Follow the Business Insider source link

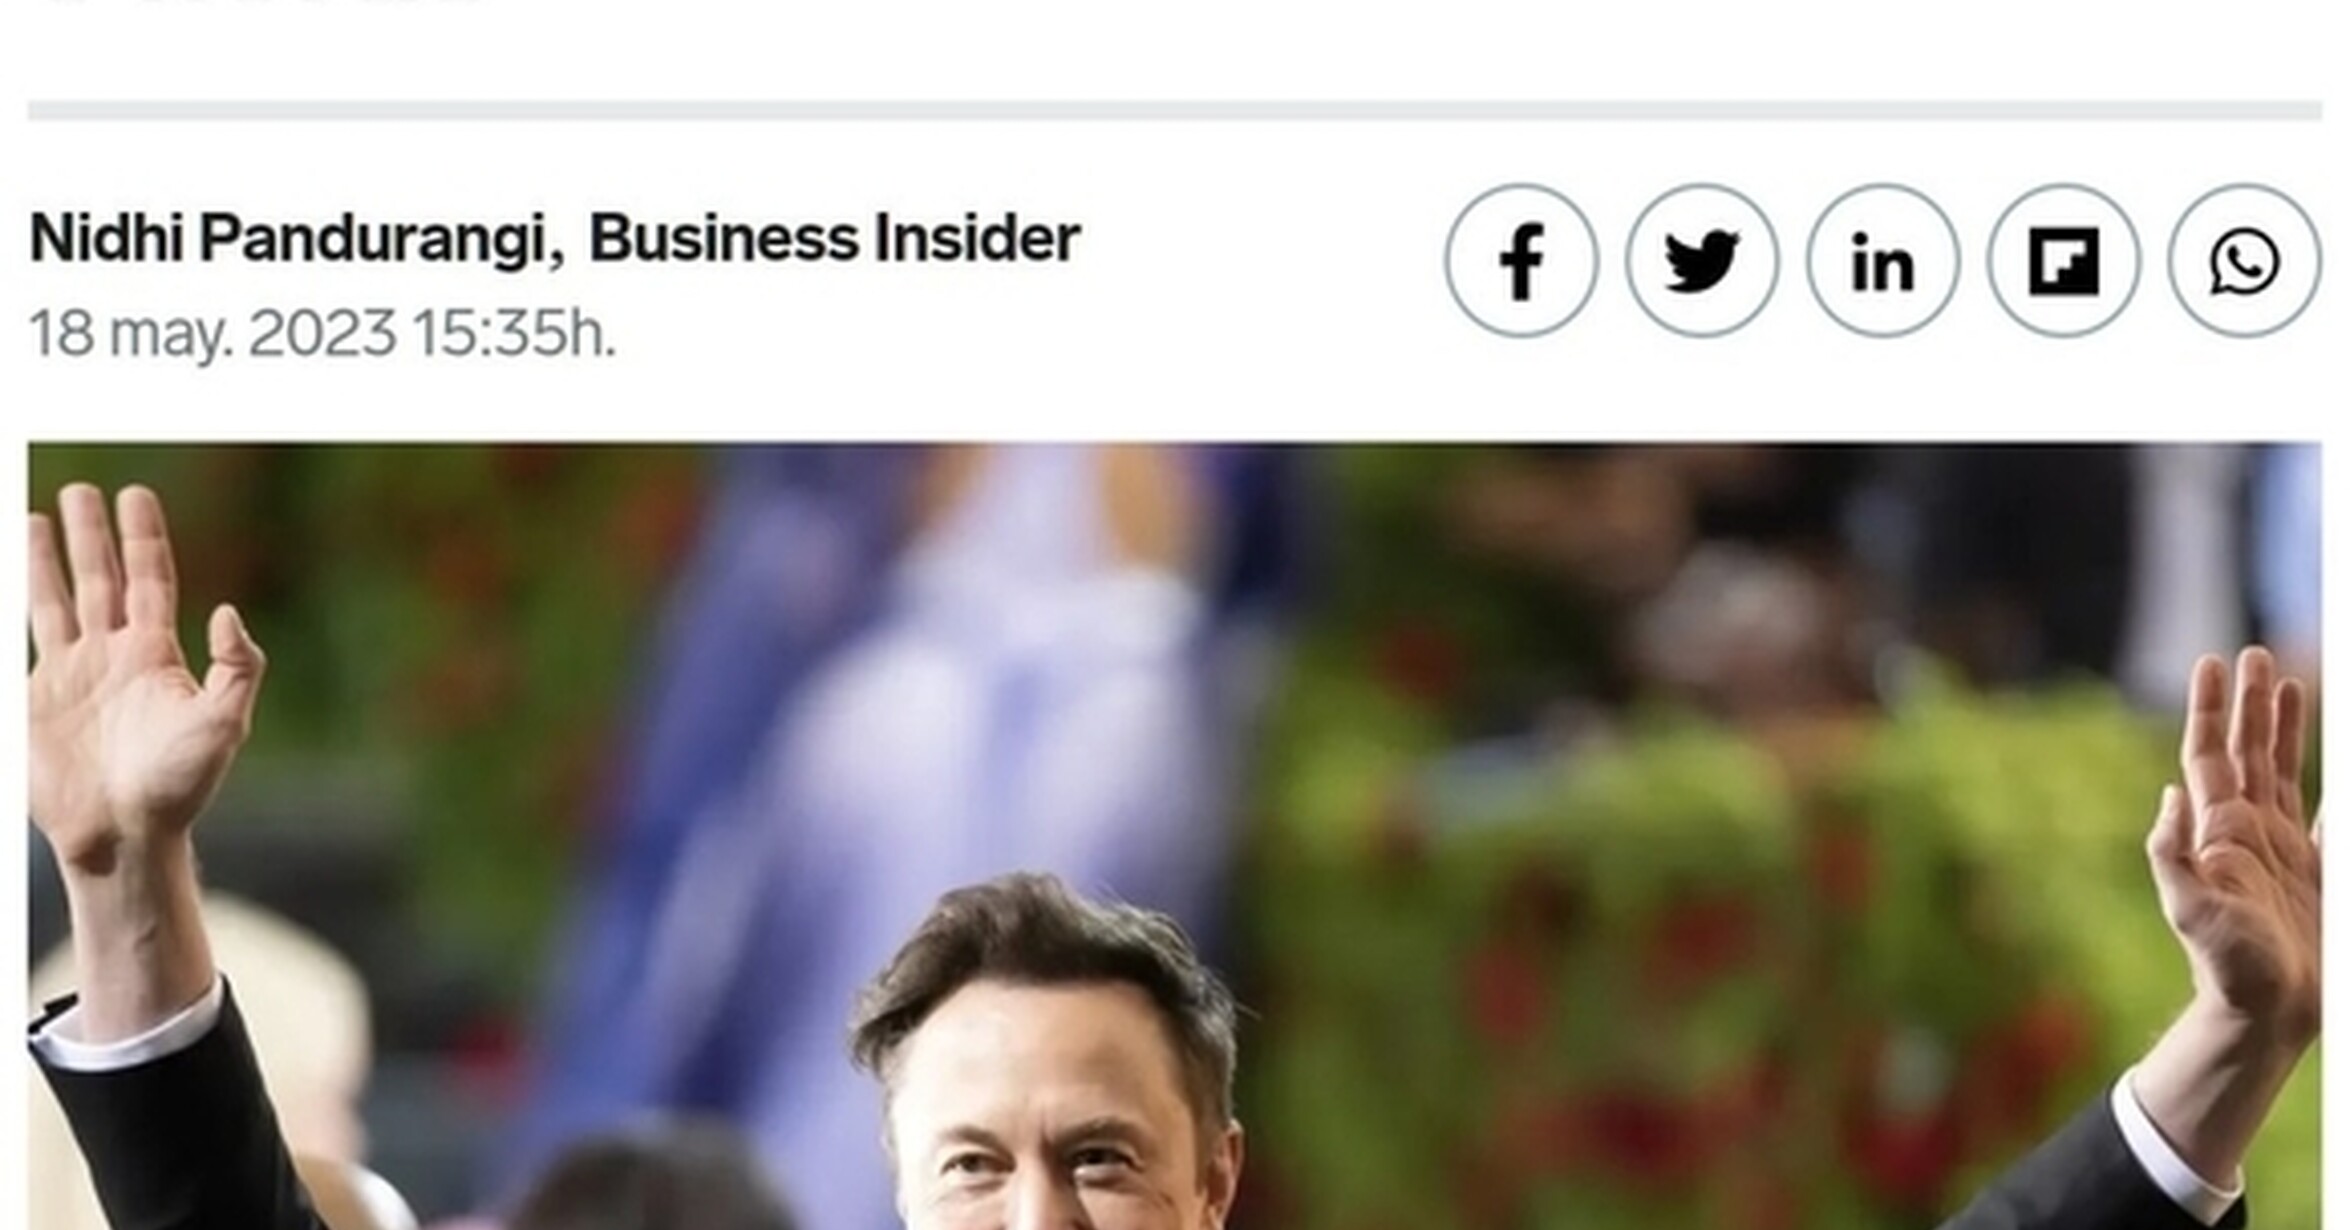click(x=834, y=239)
